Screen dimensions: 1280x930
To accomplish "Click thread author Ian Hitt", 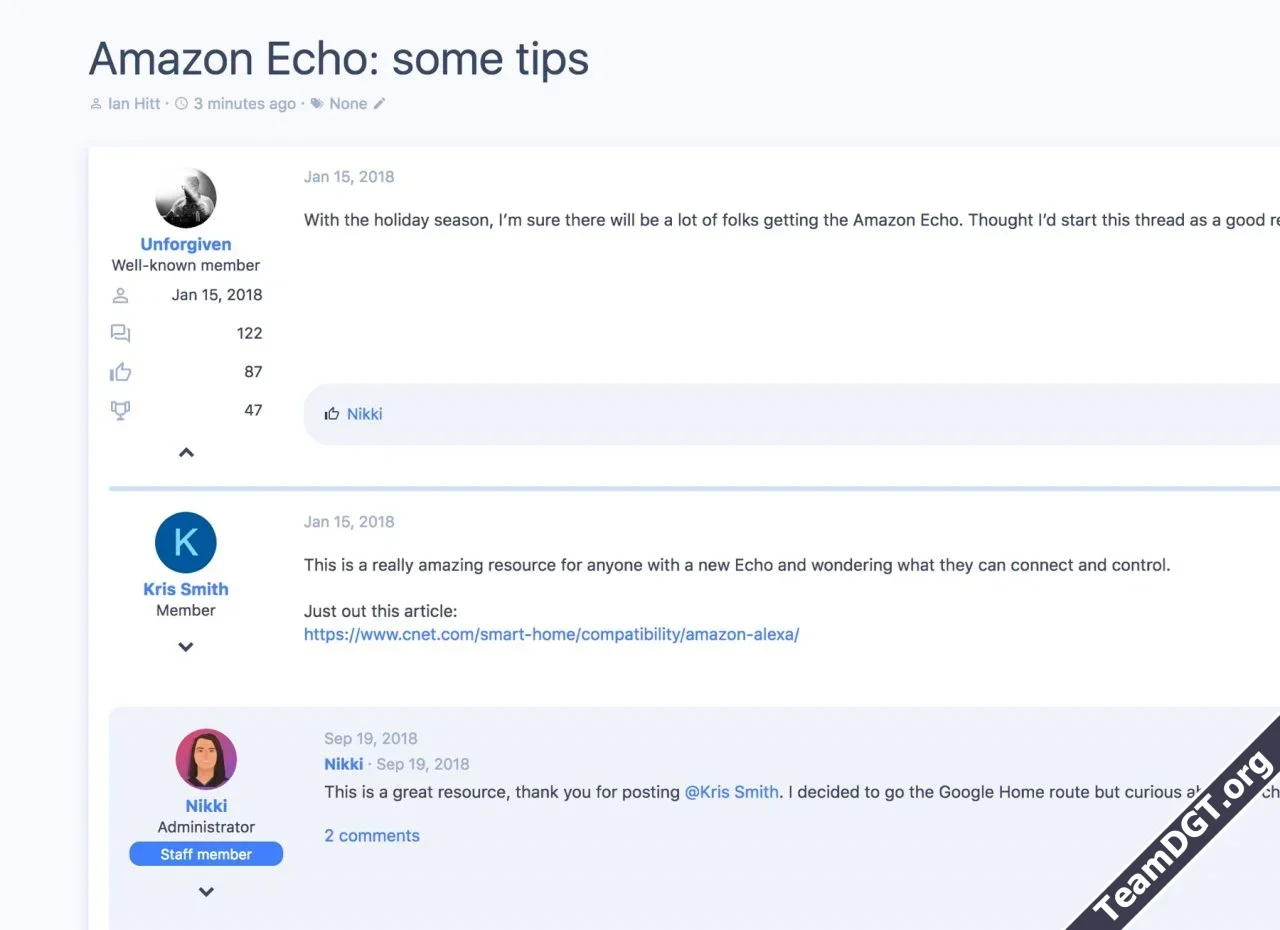I will click(x=134, y=104).
